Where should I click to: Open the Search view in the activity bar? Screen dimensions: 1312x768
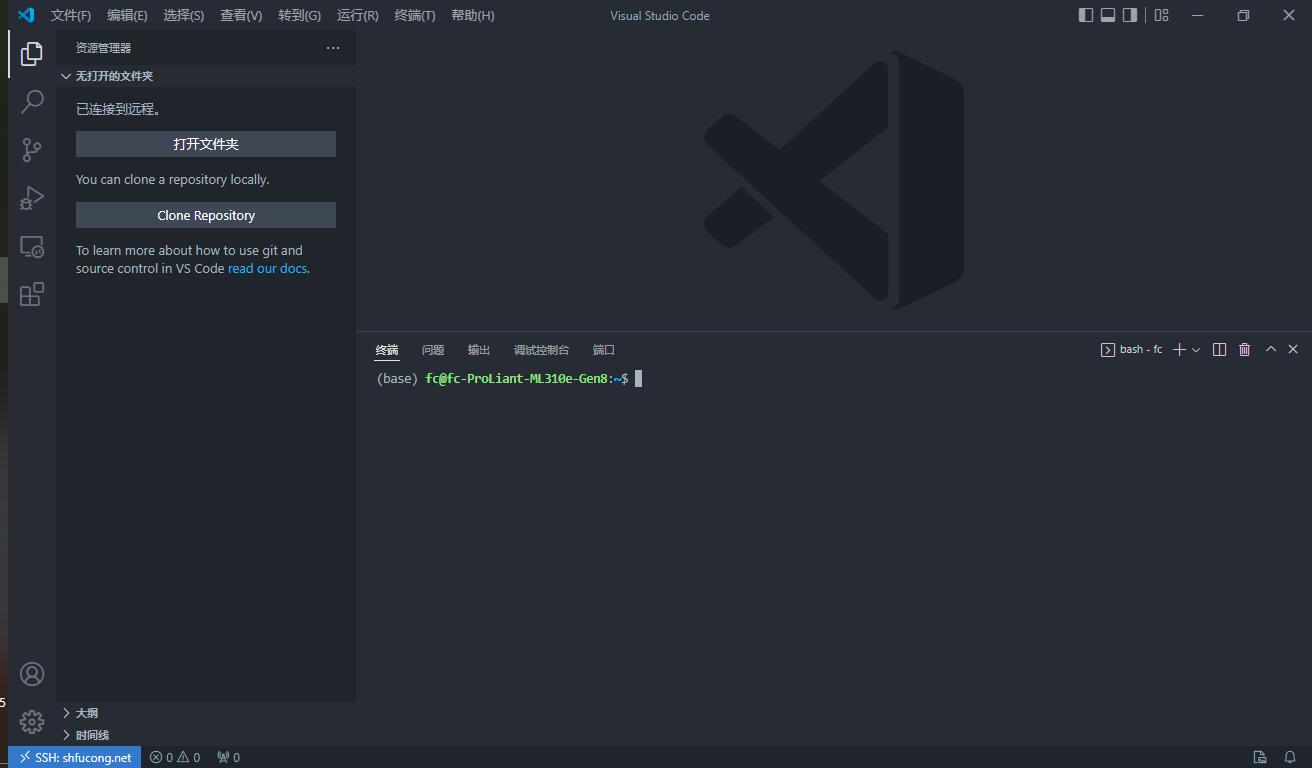pyautogui.click(x=32, y=101)
